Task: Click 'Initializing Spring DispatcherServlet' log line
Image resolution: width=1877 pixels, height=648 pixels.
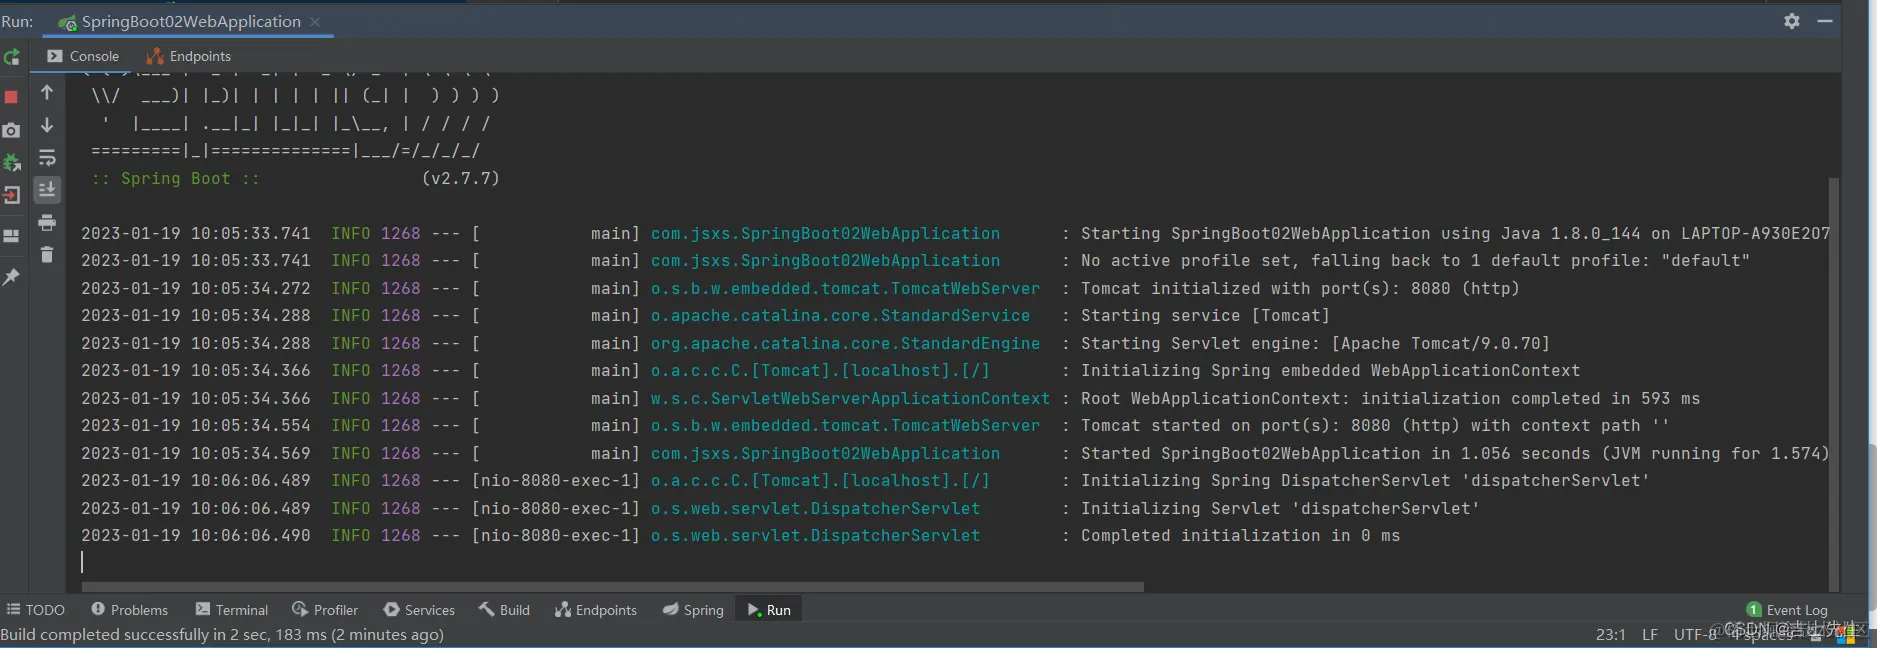Action: (865, 480)
